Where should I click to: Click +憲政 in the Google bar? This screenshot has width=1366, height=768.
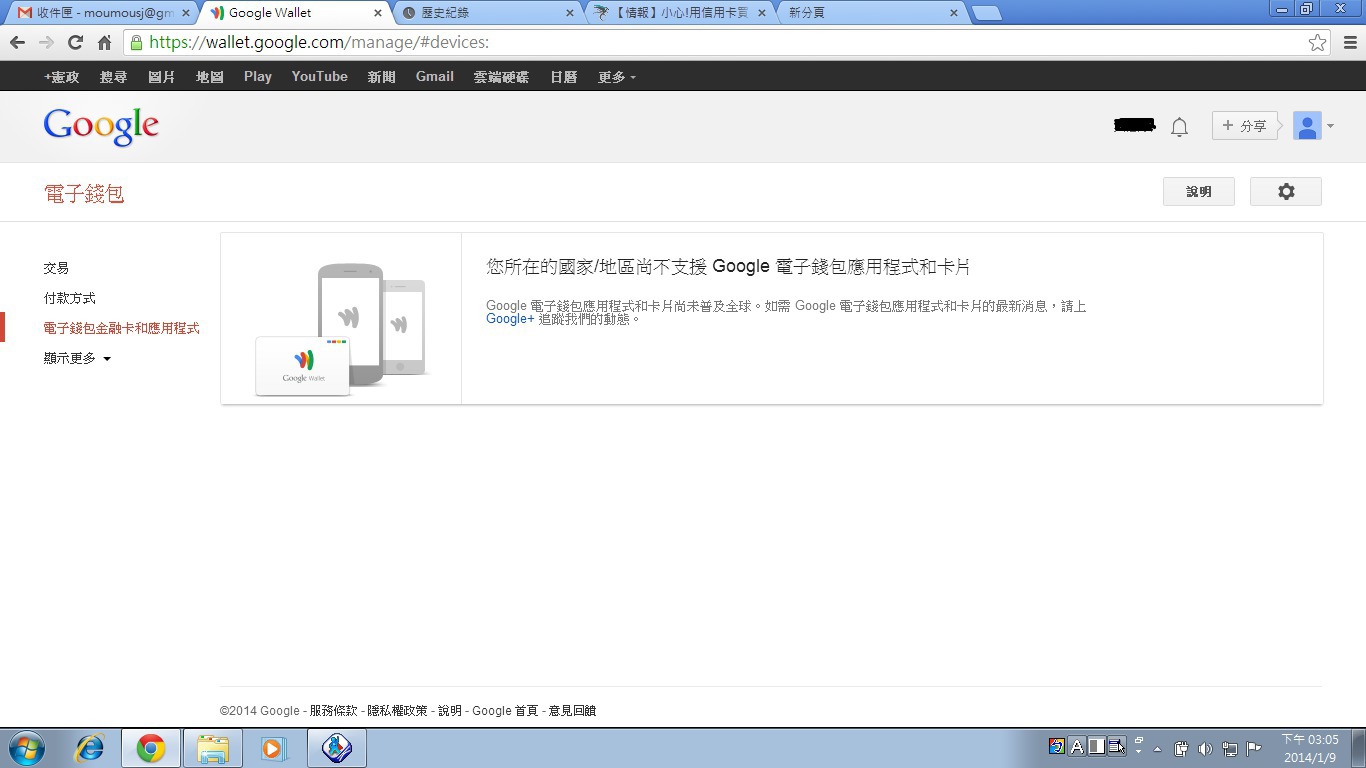[x=61, y=77]
